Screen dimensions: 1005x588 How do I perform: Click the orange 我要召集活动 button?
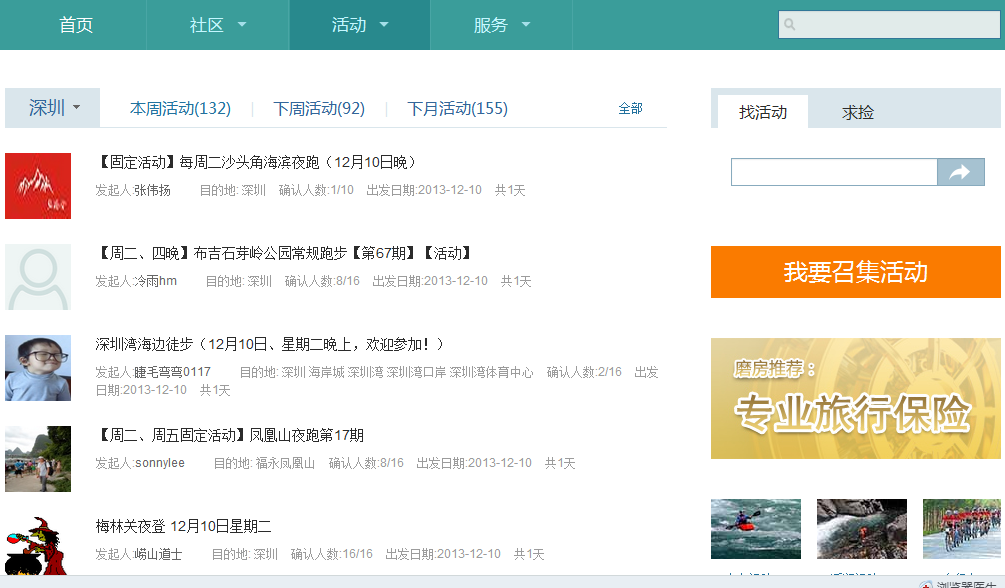pyautogui.click(x=855, y=272)
